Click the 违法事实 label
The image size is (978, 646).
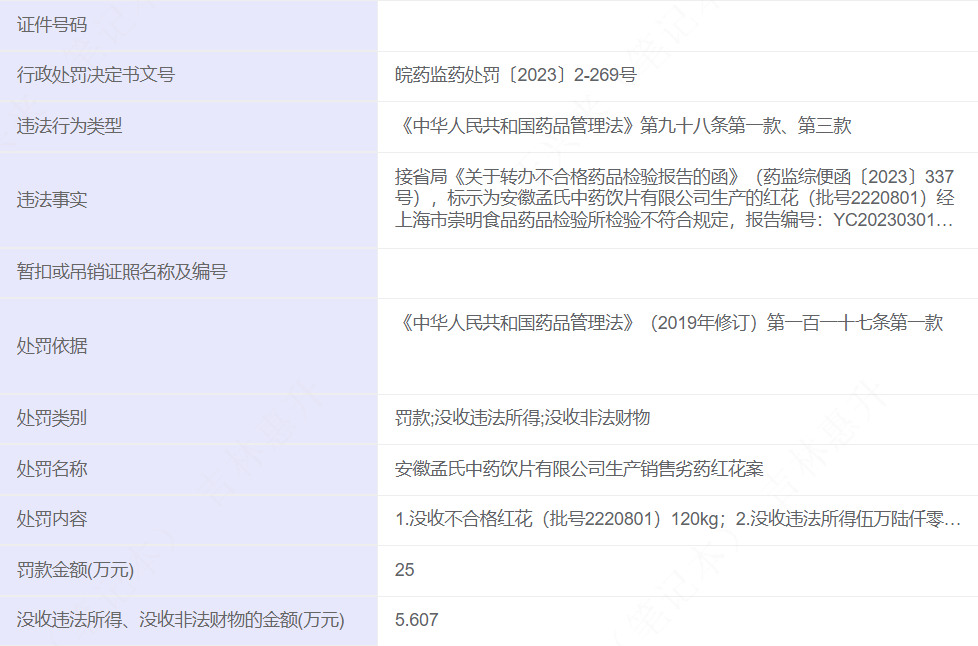52,200
